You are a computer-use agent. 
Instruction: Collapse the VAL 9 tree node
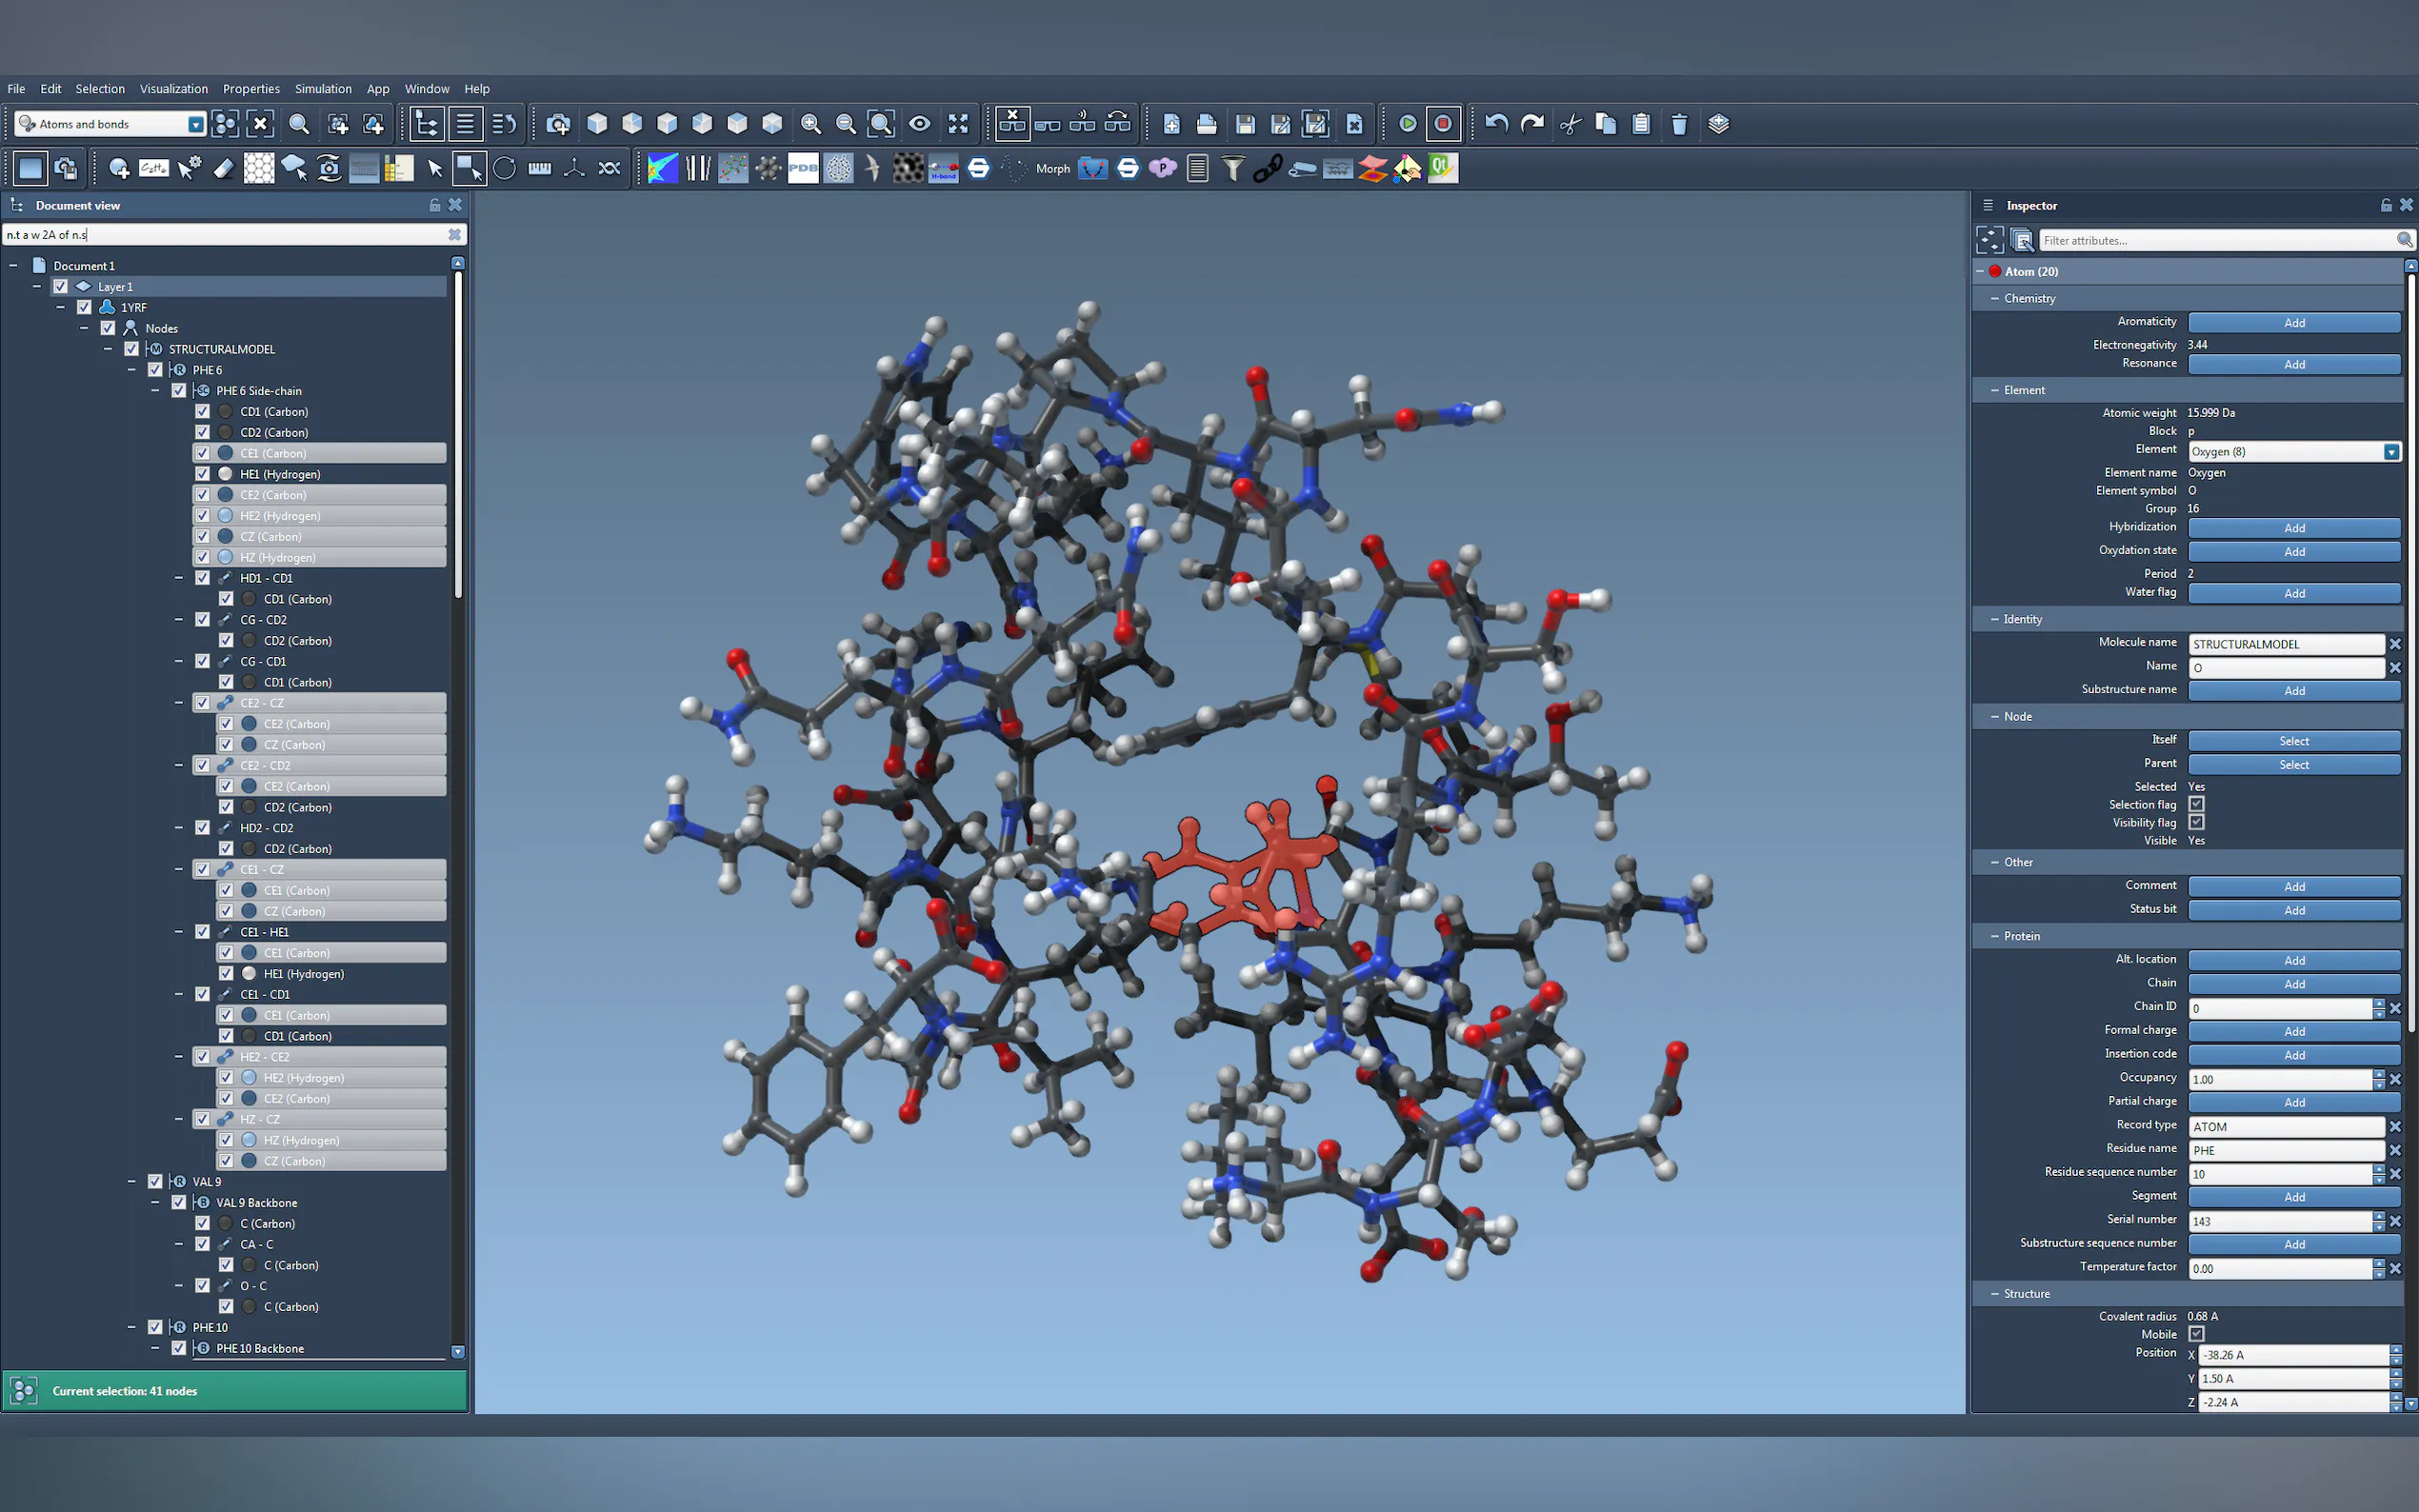coord(132,1182)
